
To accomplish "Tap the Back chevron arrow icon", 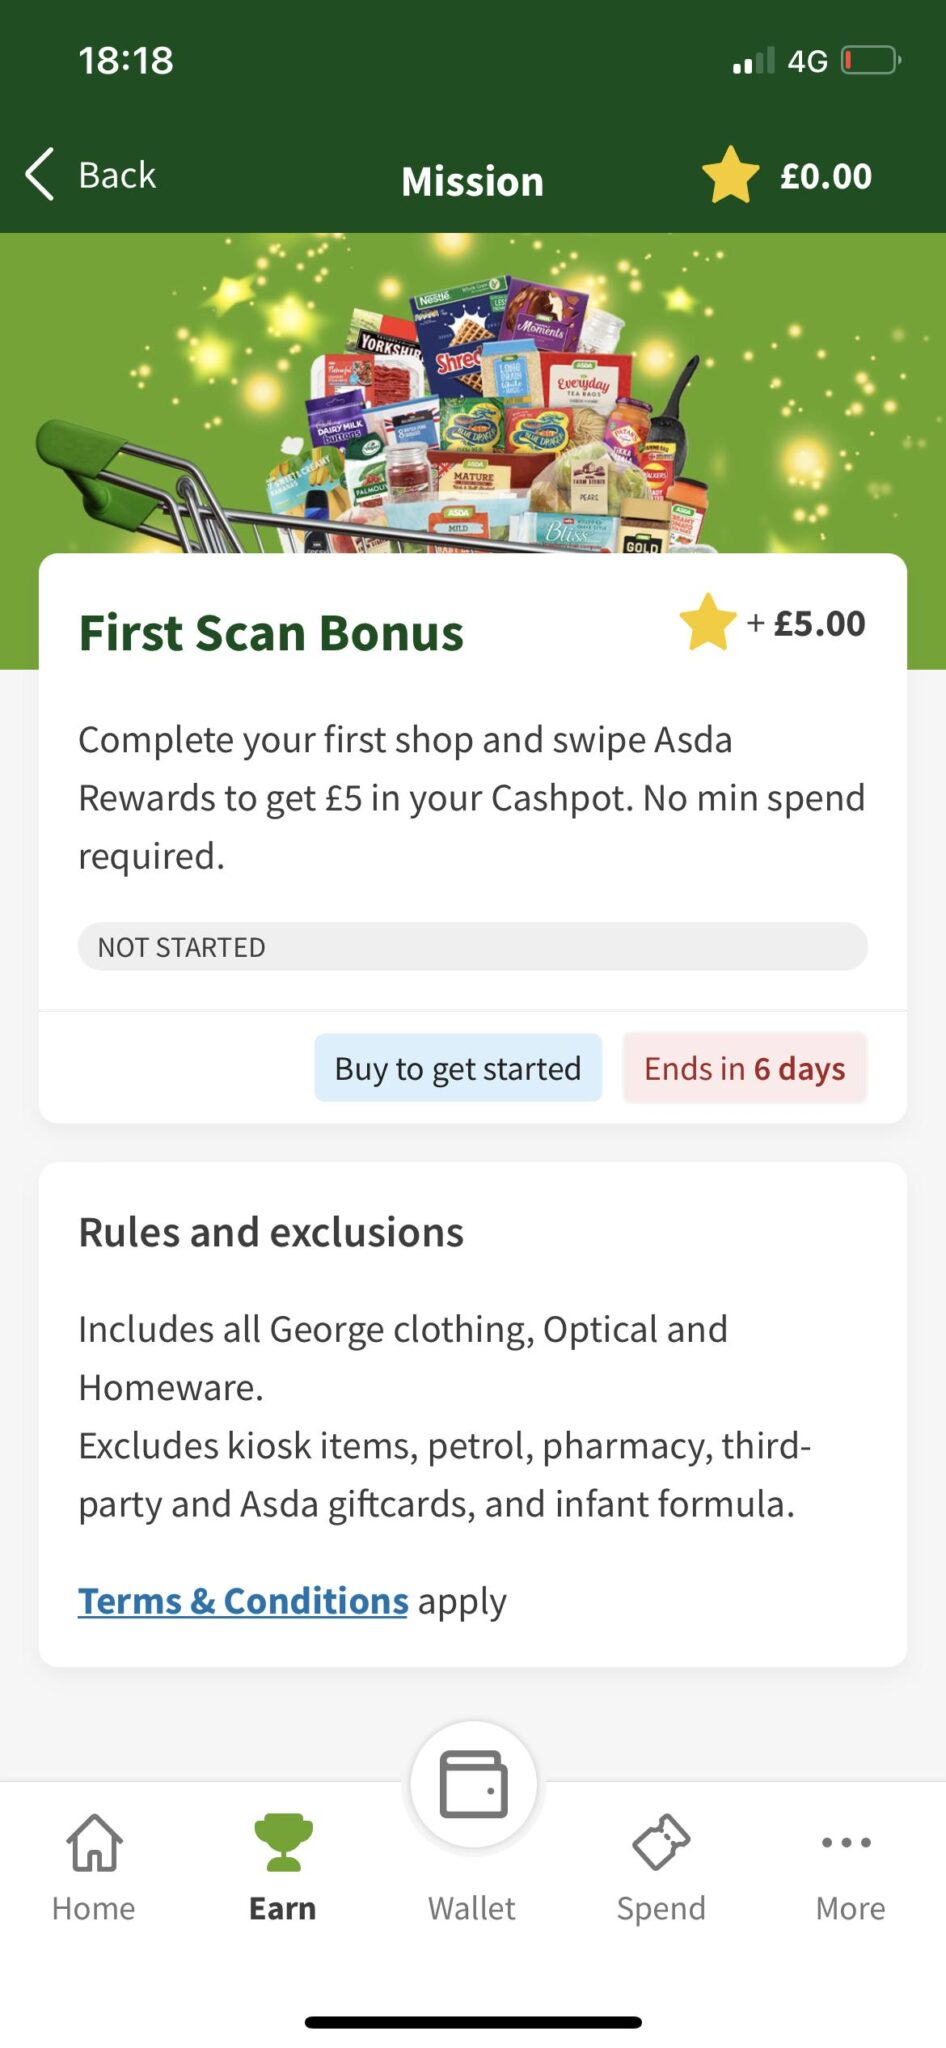I will click(39, 175).
